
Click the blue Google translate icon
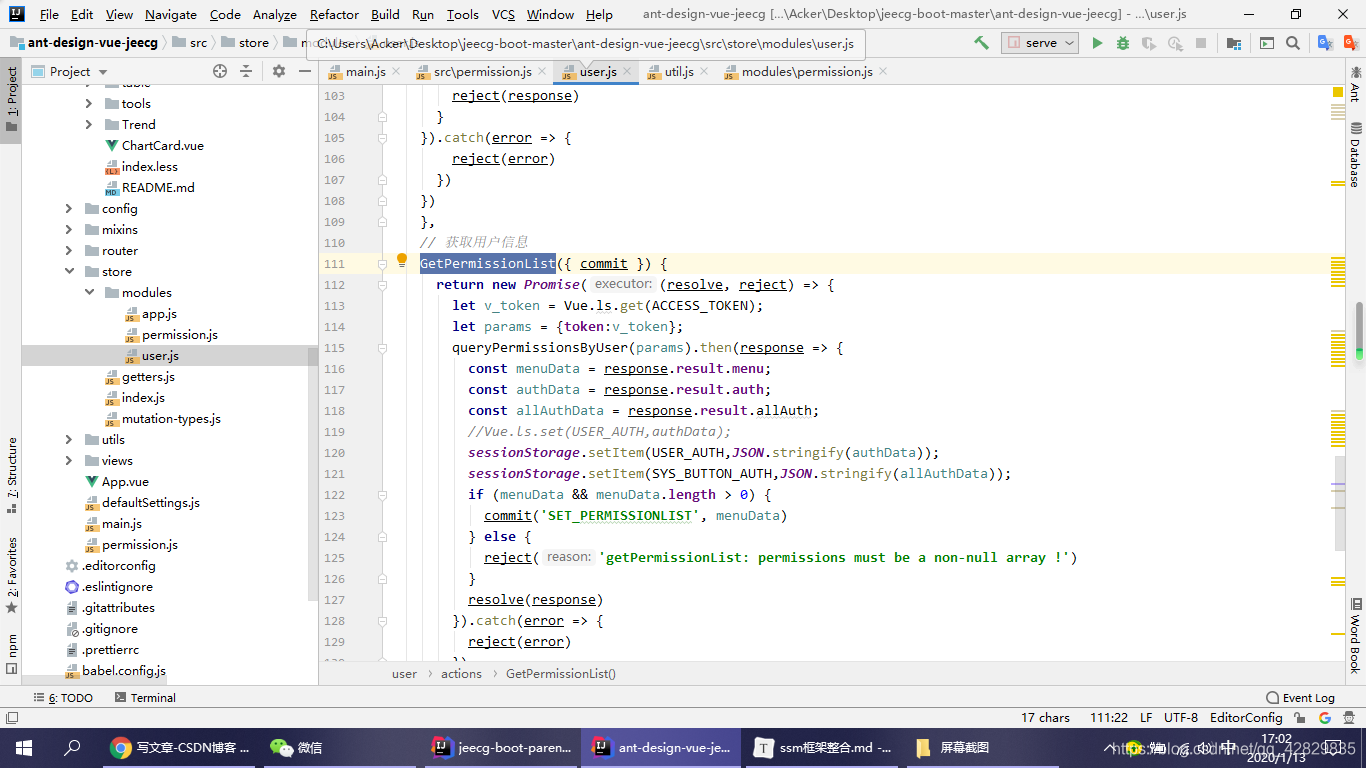1325,43
